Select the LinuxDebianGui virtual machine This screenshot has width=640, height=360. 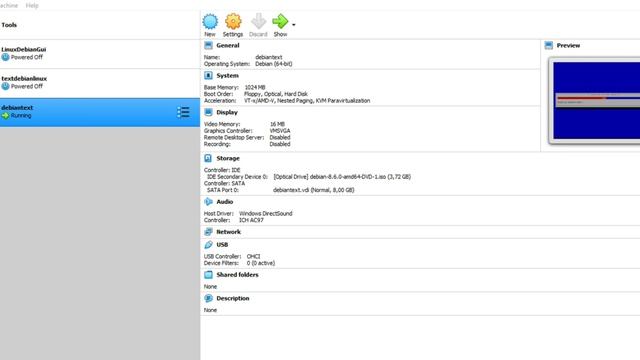tap(100, 53)
